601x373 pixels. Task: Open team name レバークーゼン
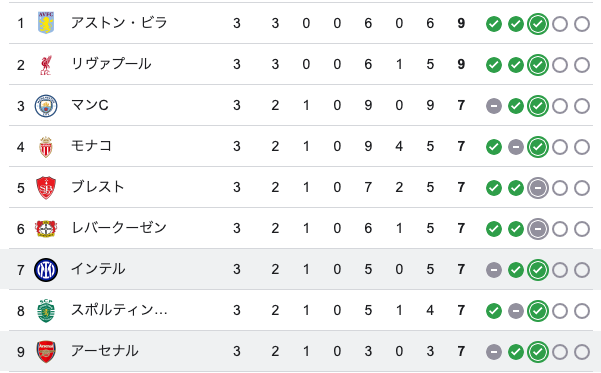pos(119,228)
